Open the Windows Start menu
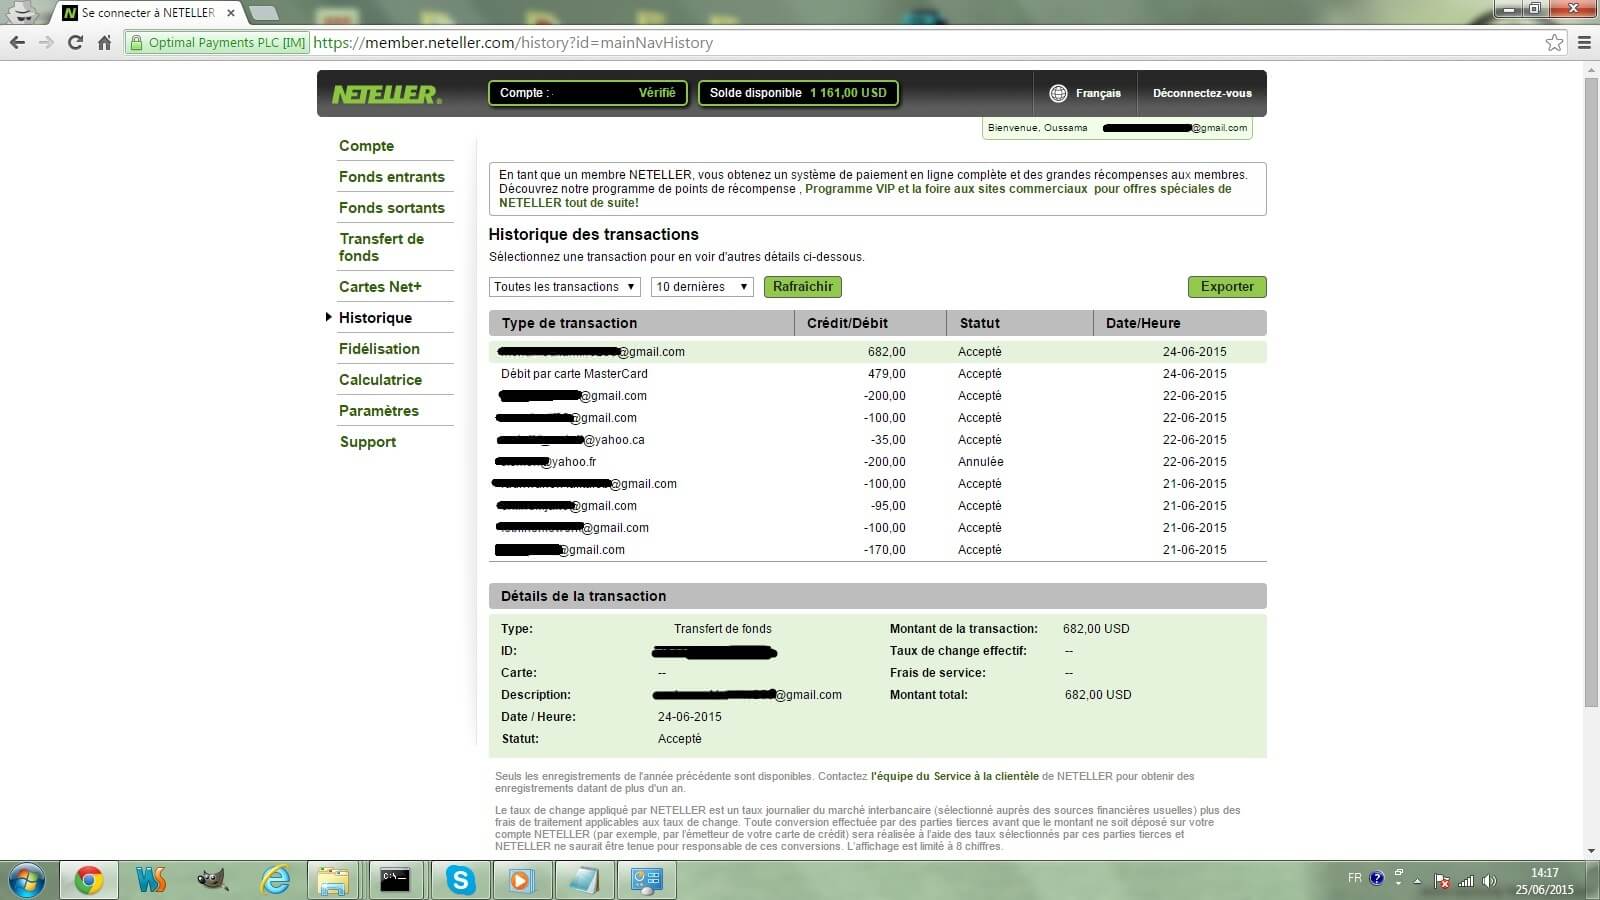 [27, 880]
